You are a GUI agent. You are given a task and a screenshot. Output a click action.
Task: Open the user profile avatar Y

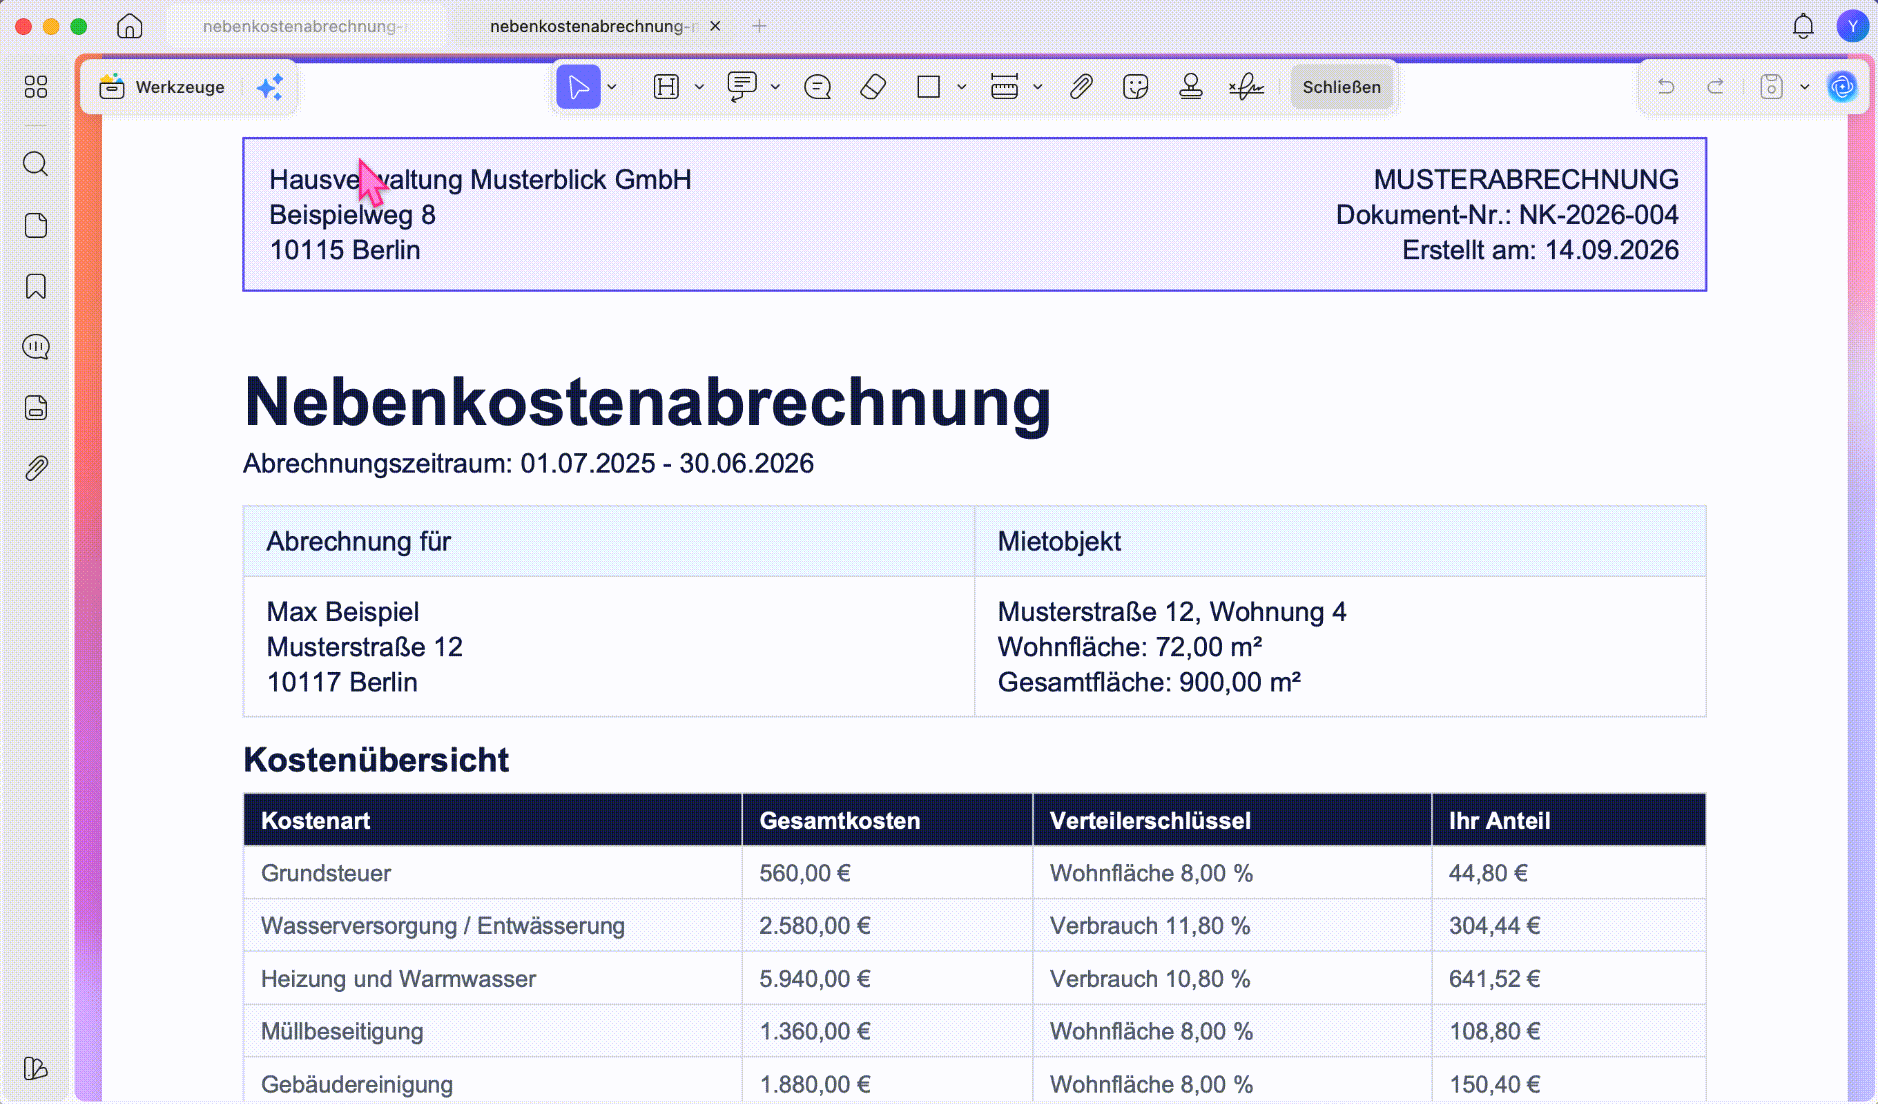(x=1852, y=26)
